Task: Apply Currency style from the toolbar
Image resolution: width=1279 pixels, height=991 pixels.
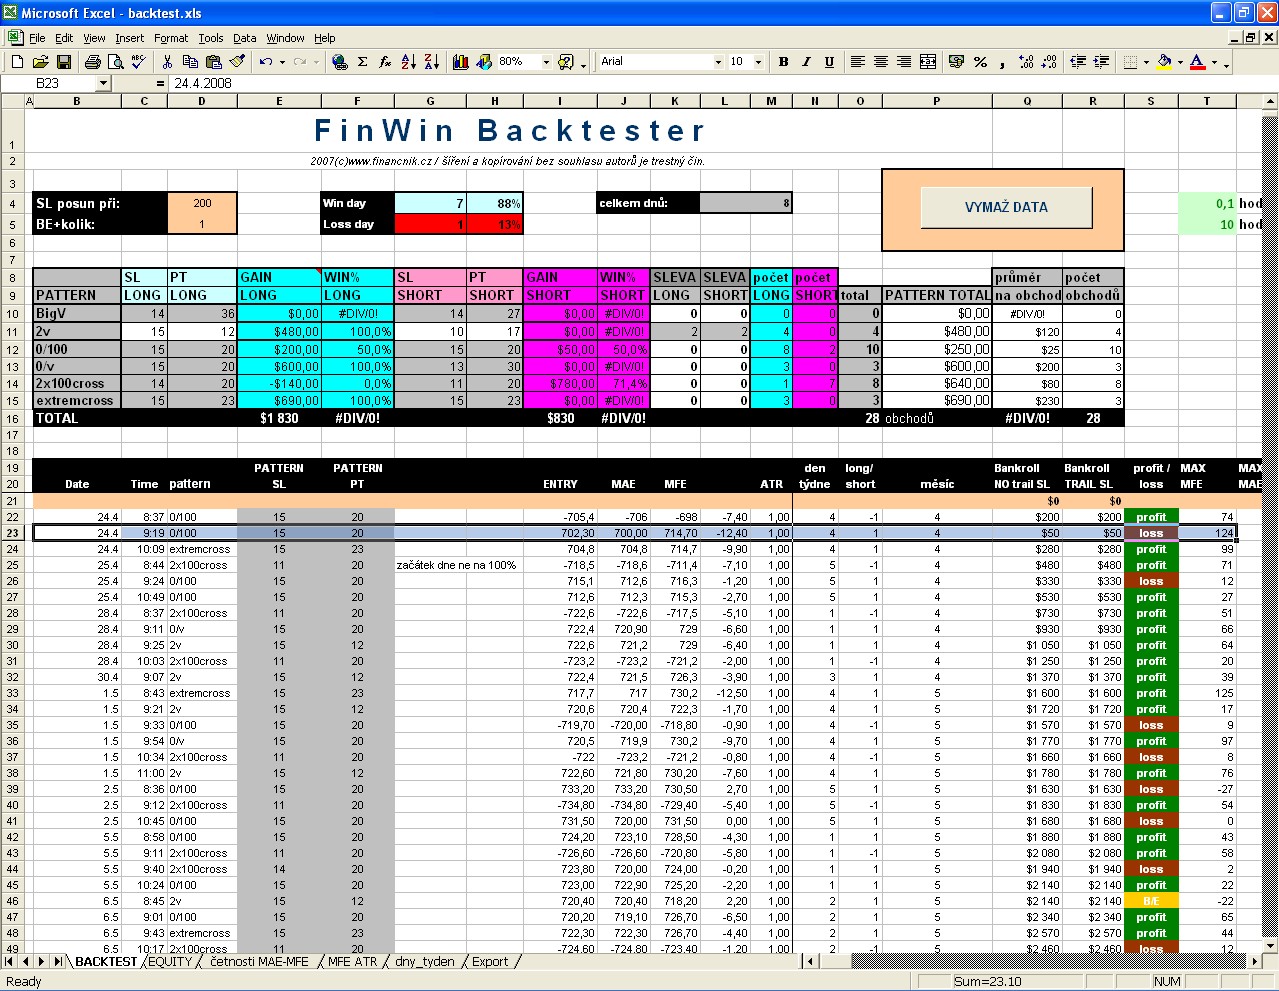Action: click(956, 62)
